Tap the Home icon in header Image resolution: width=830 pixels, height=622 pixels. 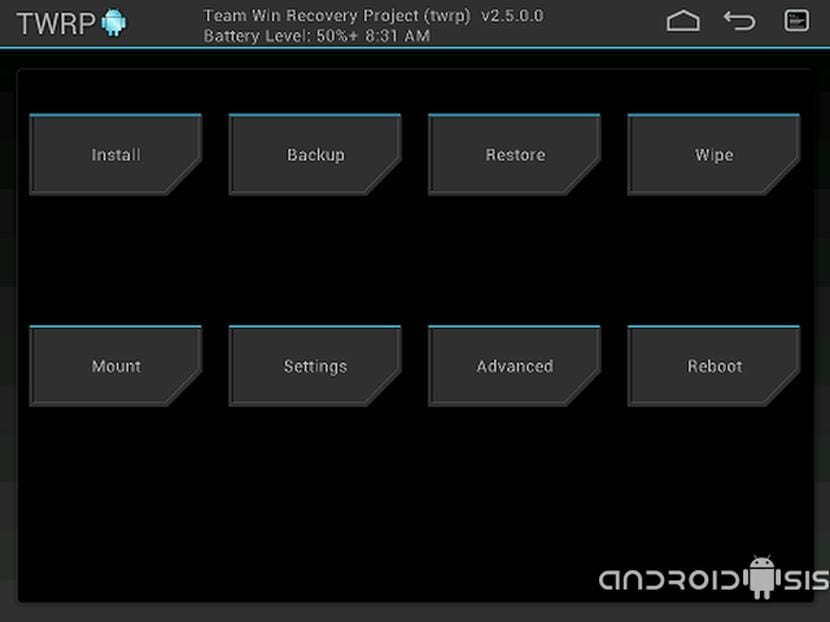click(683, 21)
